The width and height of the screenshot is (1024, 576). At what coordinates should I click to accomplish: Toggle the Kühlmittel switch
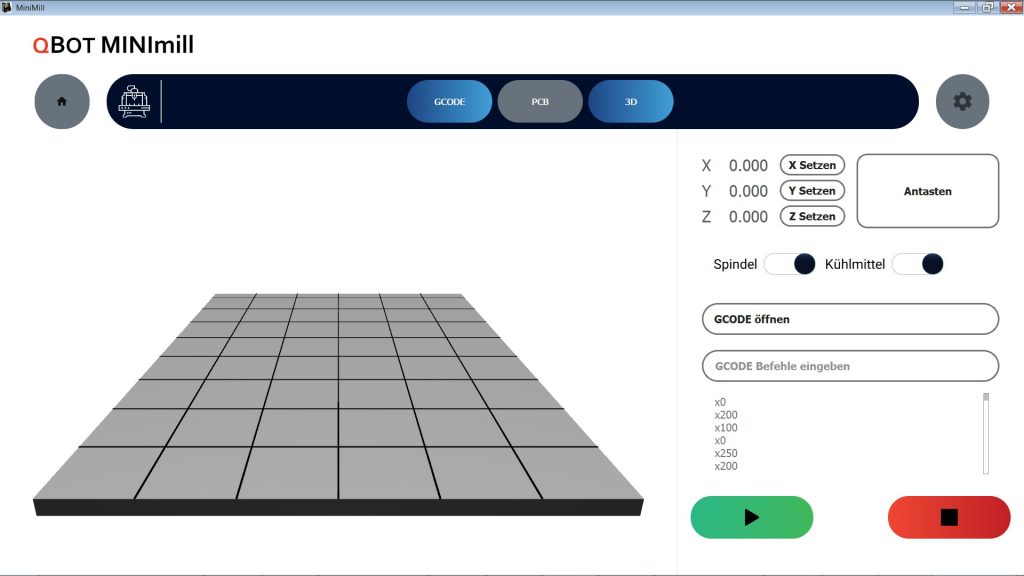click(917, 264)
